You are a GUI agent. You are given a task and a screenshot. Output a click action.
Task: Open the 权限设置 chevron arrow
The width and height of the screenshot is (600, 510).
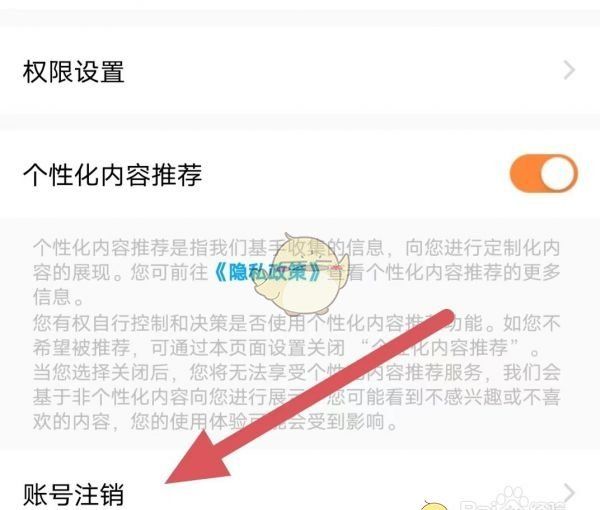pos(569,71)
